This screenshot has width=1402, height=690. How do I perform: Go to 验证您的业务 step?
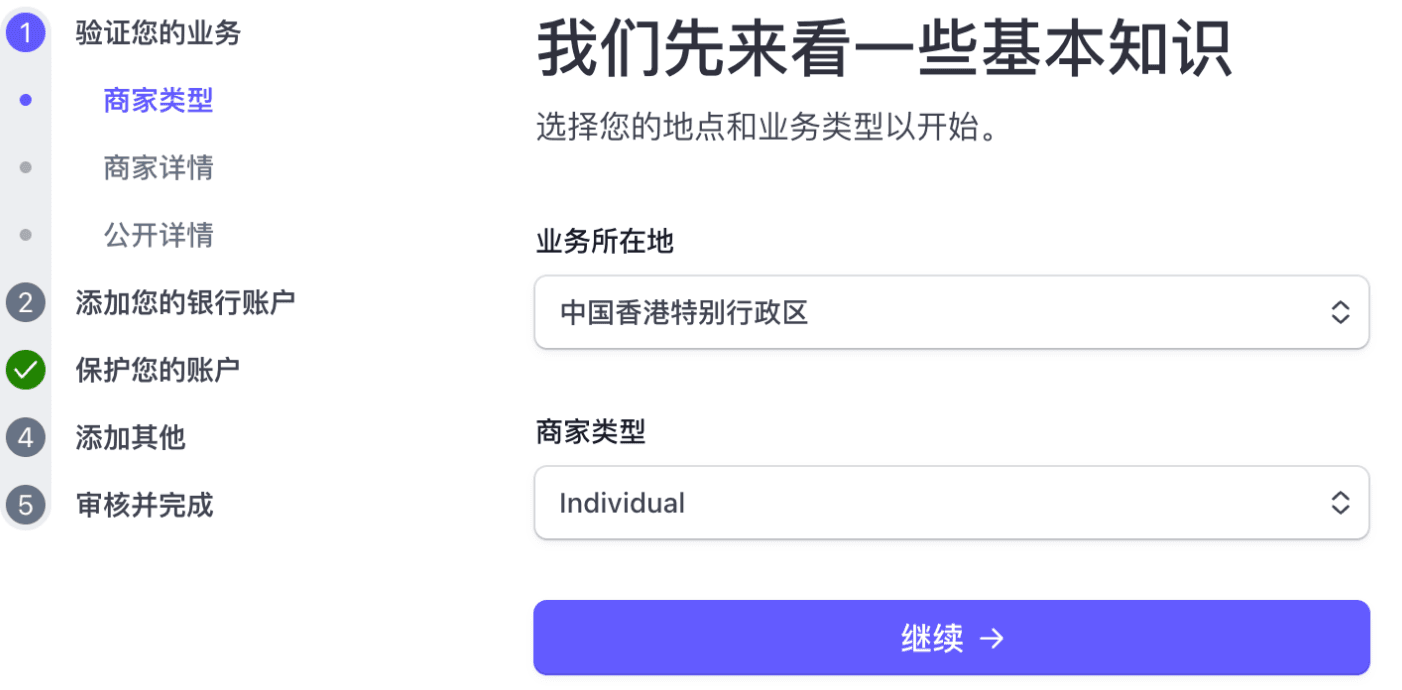[x=158, y=33]
